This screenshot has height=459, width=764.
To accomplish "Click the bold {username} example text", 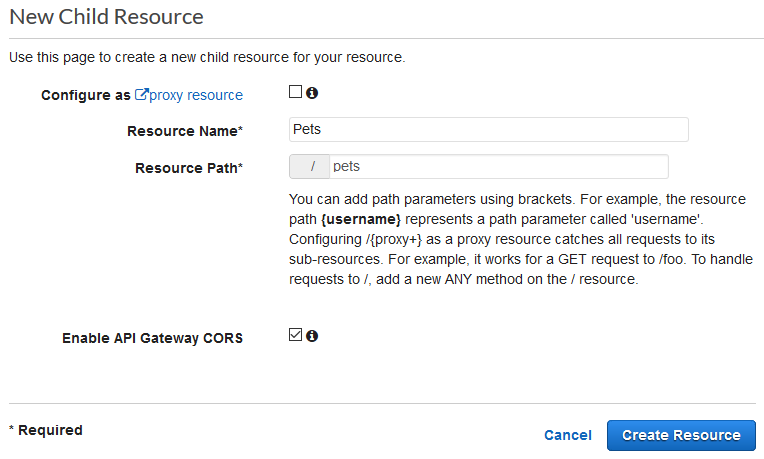I will click(x=361, y=219).
